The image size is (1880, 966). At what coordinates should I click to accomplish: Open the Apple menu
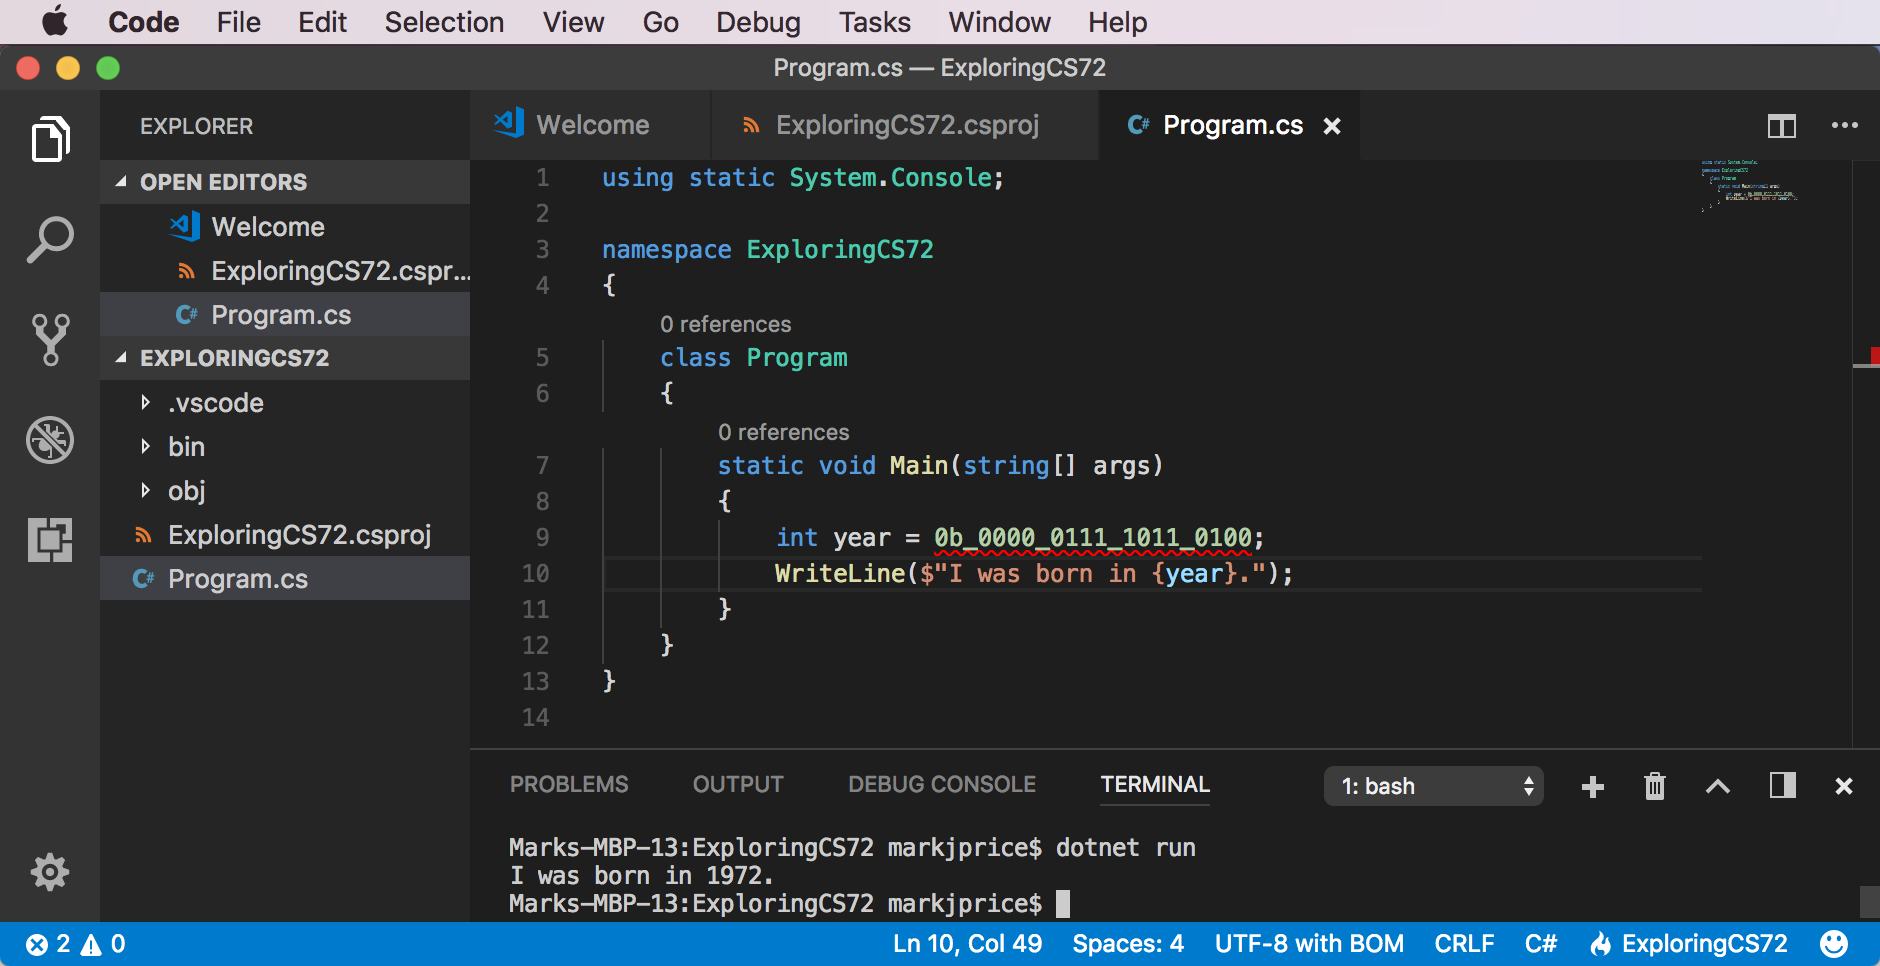55,21
